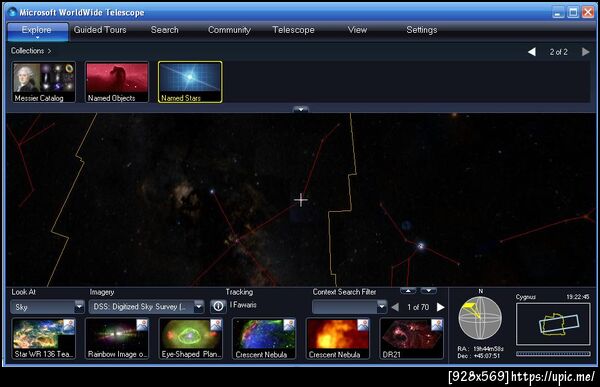Click the down arrow above context results

tap(428, 291)
